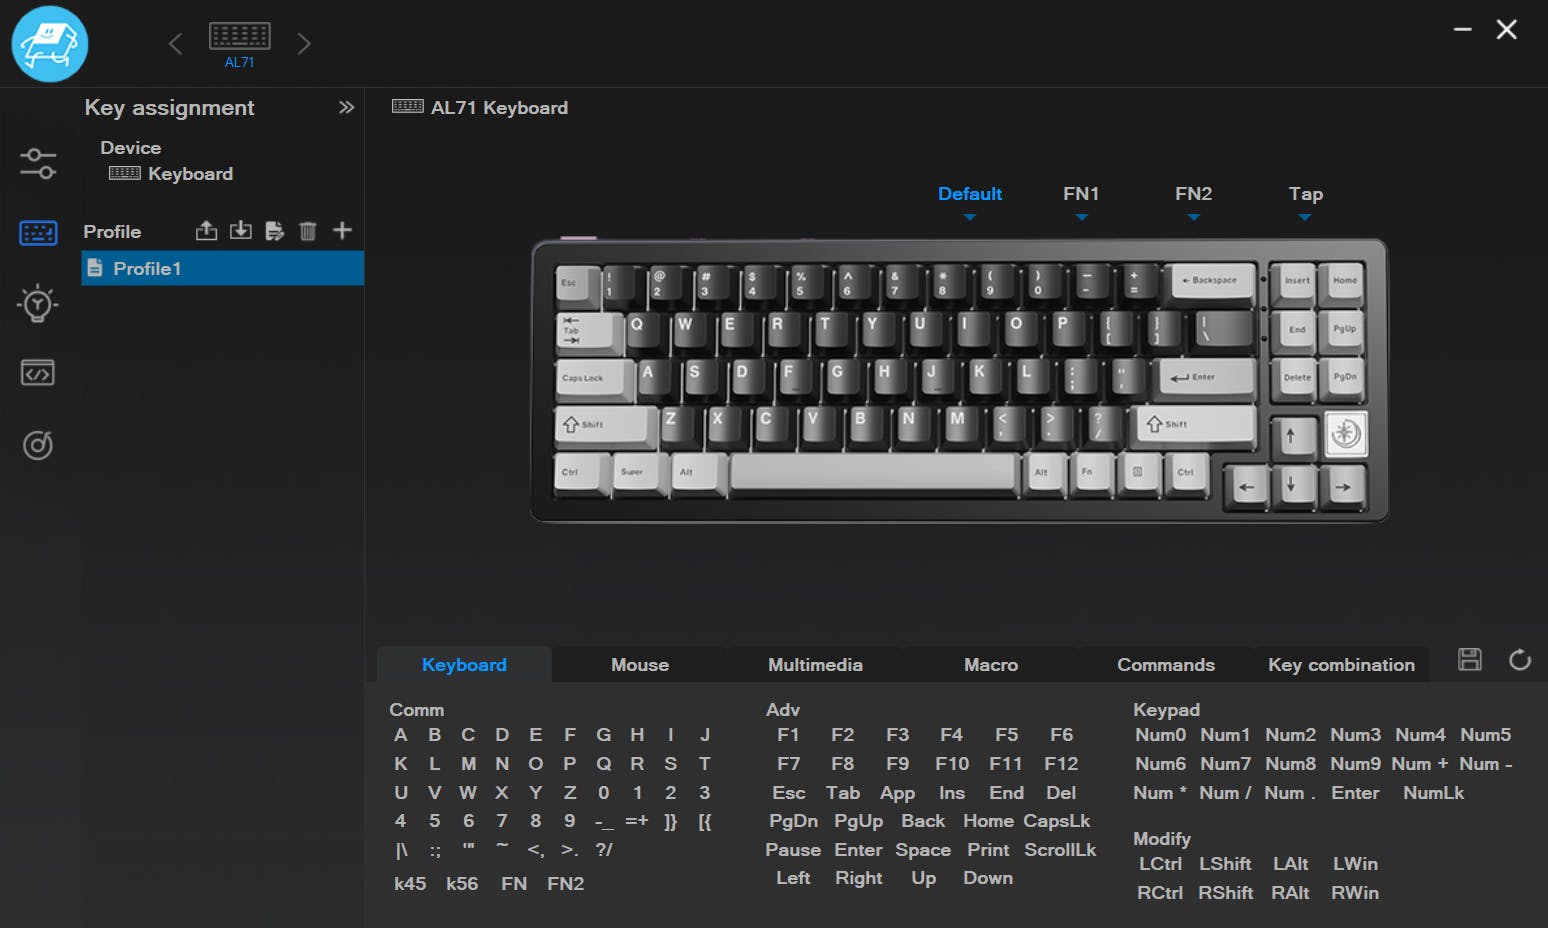The width and height of the screenshot is (1548, 928).
Task: Select the CapsLk key option
Action: click(1056, 821)
